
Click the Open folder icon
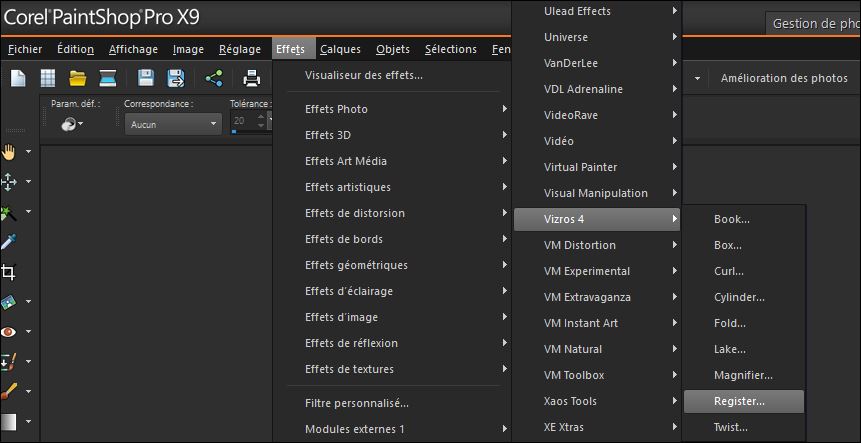coord(77,79)
